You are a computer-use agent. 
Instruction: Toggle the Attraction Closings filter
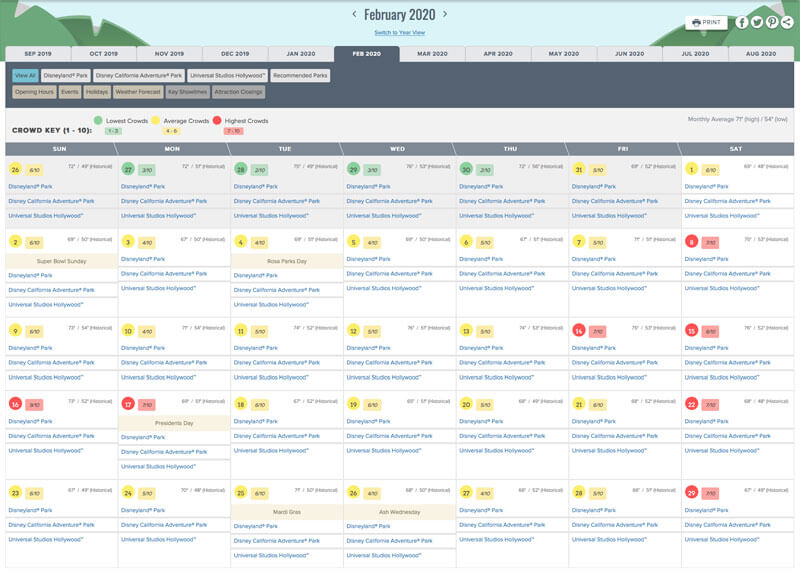pos(238,92)
